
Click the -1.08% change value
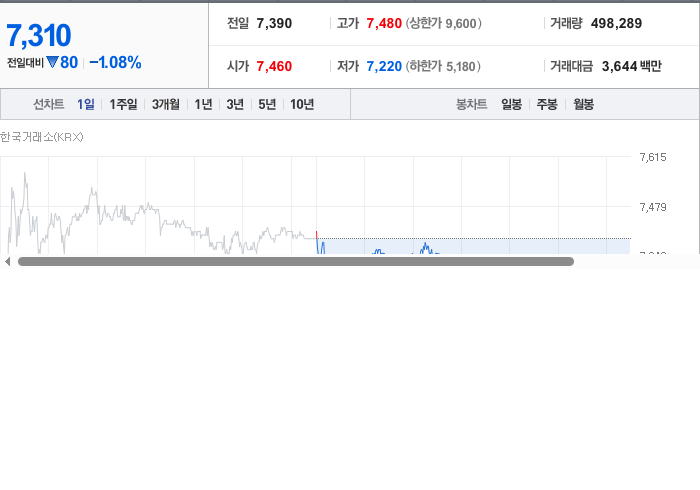116,62
